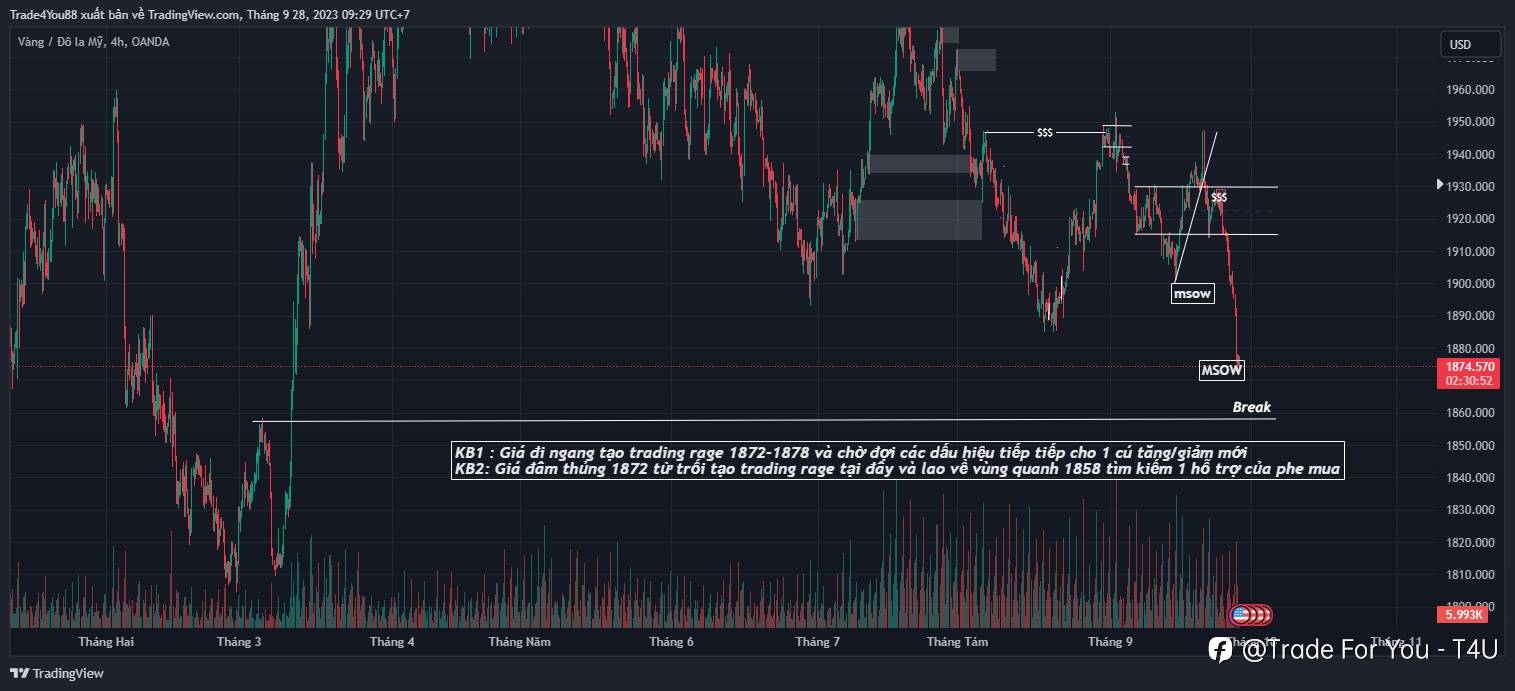Click the Trade4You88 publication header text

point(209,14)
